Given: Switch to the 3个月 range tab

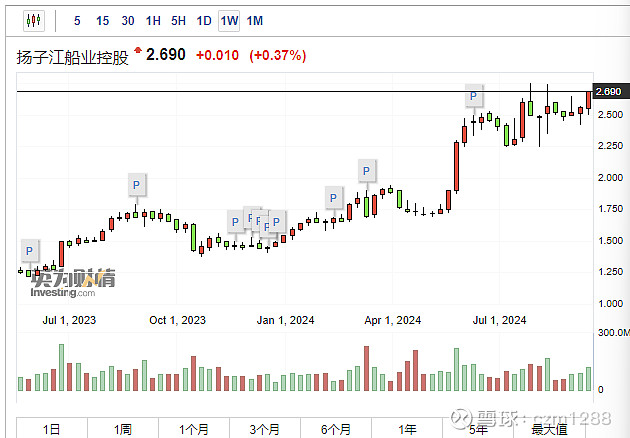Looking at the screenshot, I should (x=265, y=429).
